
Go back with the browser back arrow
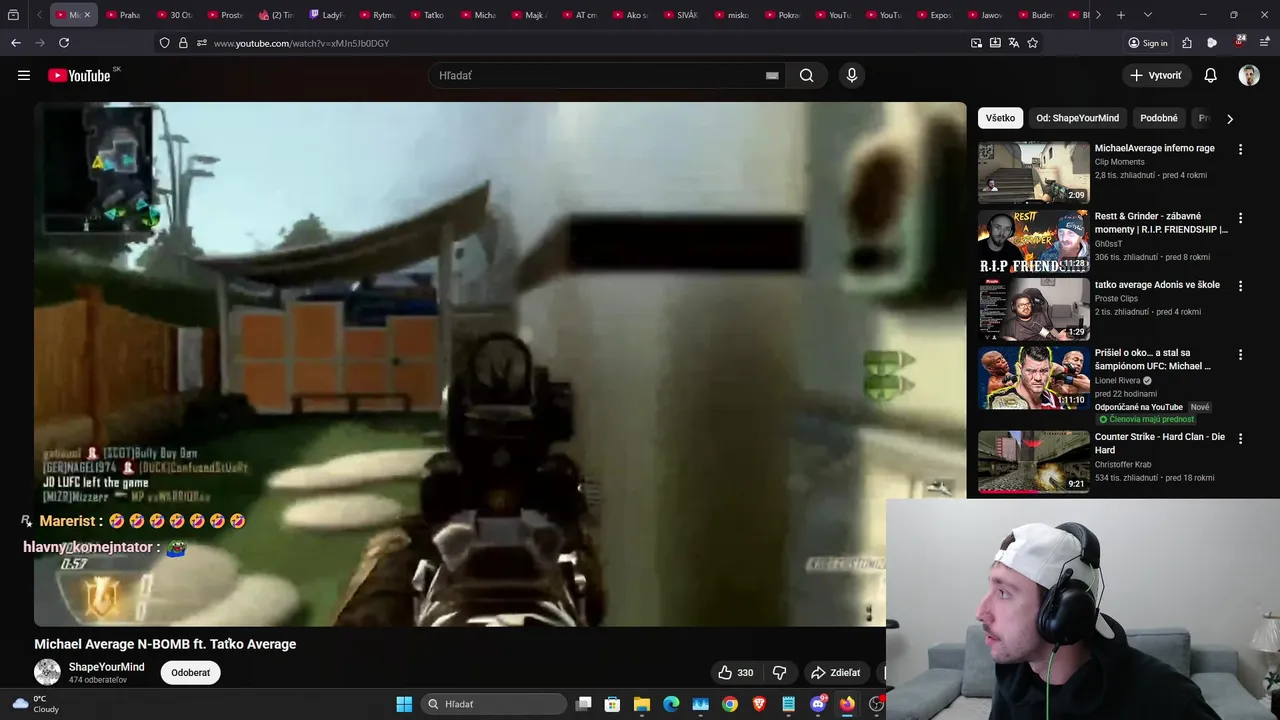click(16, 43)
